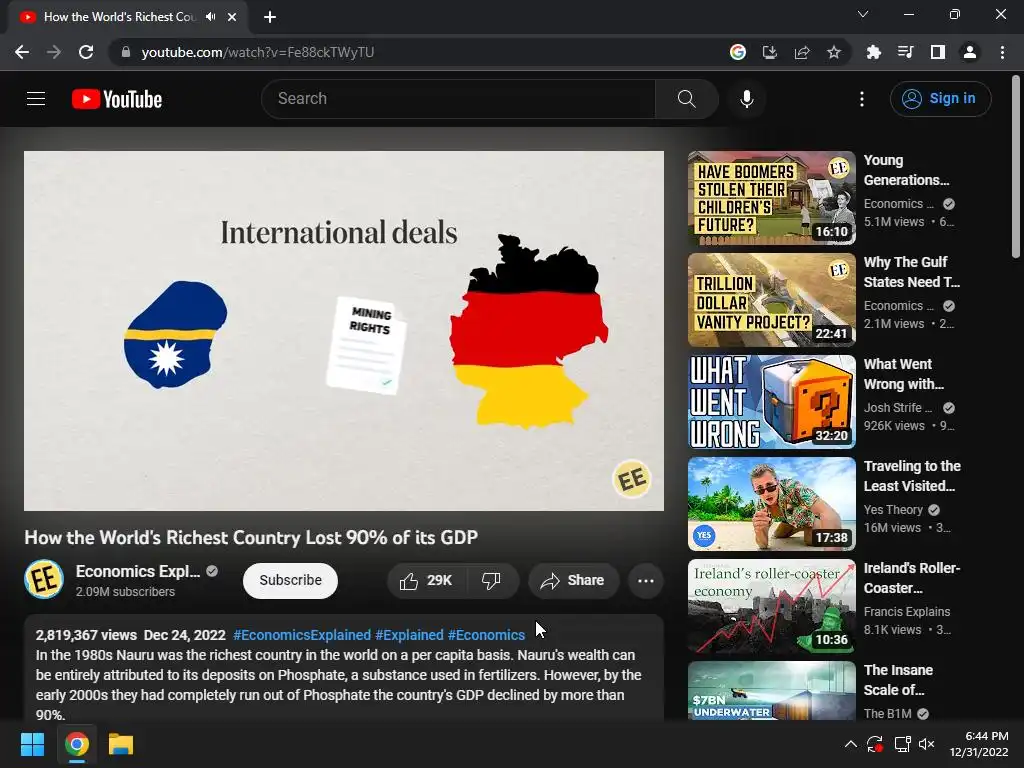Open 'Why The Gulf States Need T...' title
This screenshot has height=768, width=1024.
(912, 272)
